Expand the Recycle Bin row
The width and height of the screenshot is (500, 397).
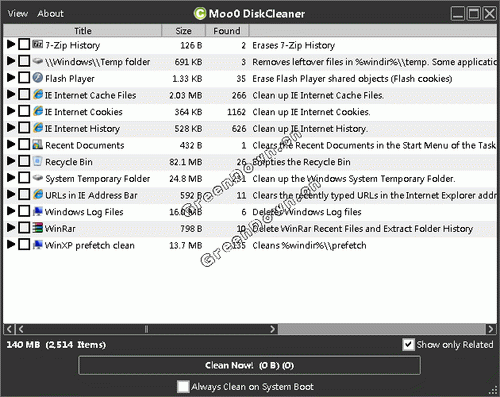pos(11,161)
